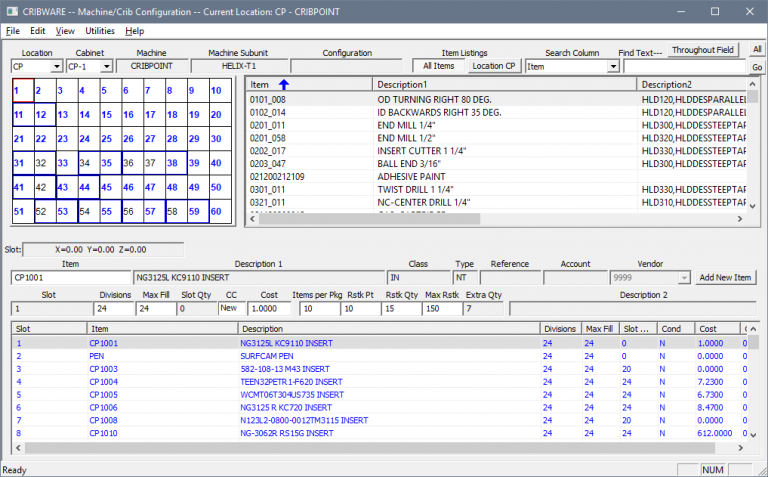Toggle the Throughout Field search option
Screen dimensions: 768x477
[x=702, y=50]
